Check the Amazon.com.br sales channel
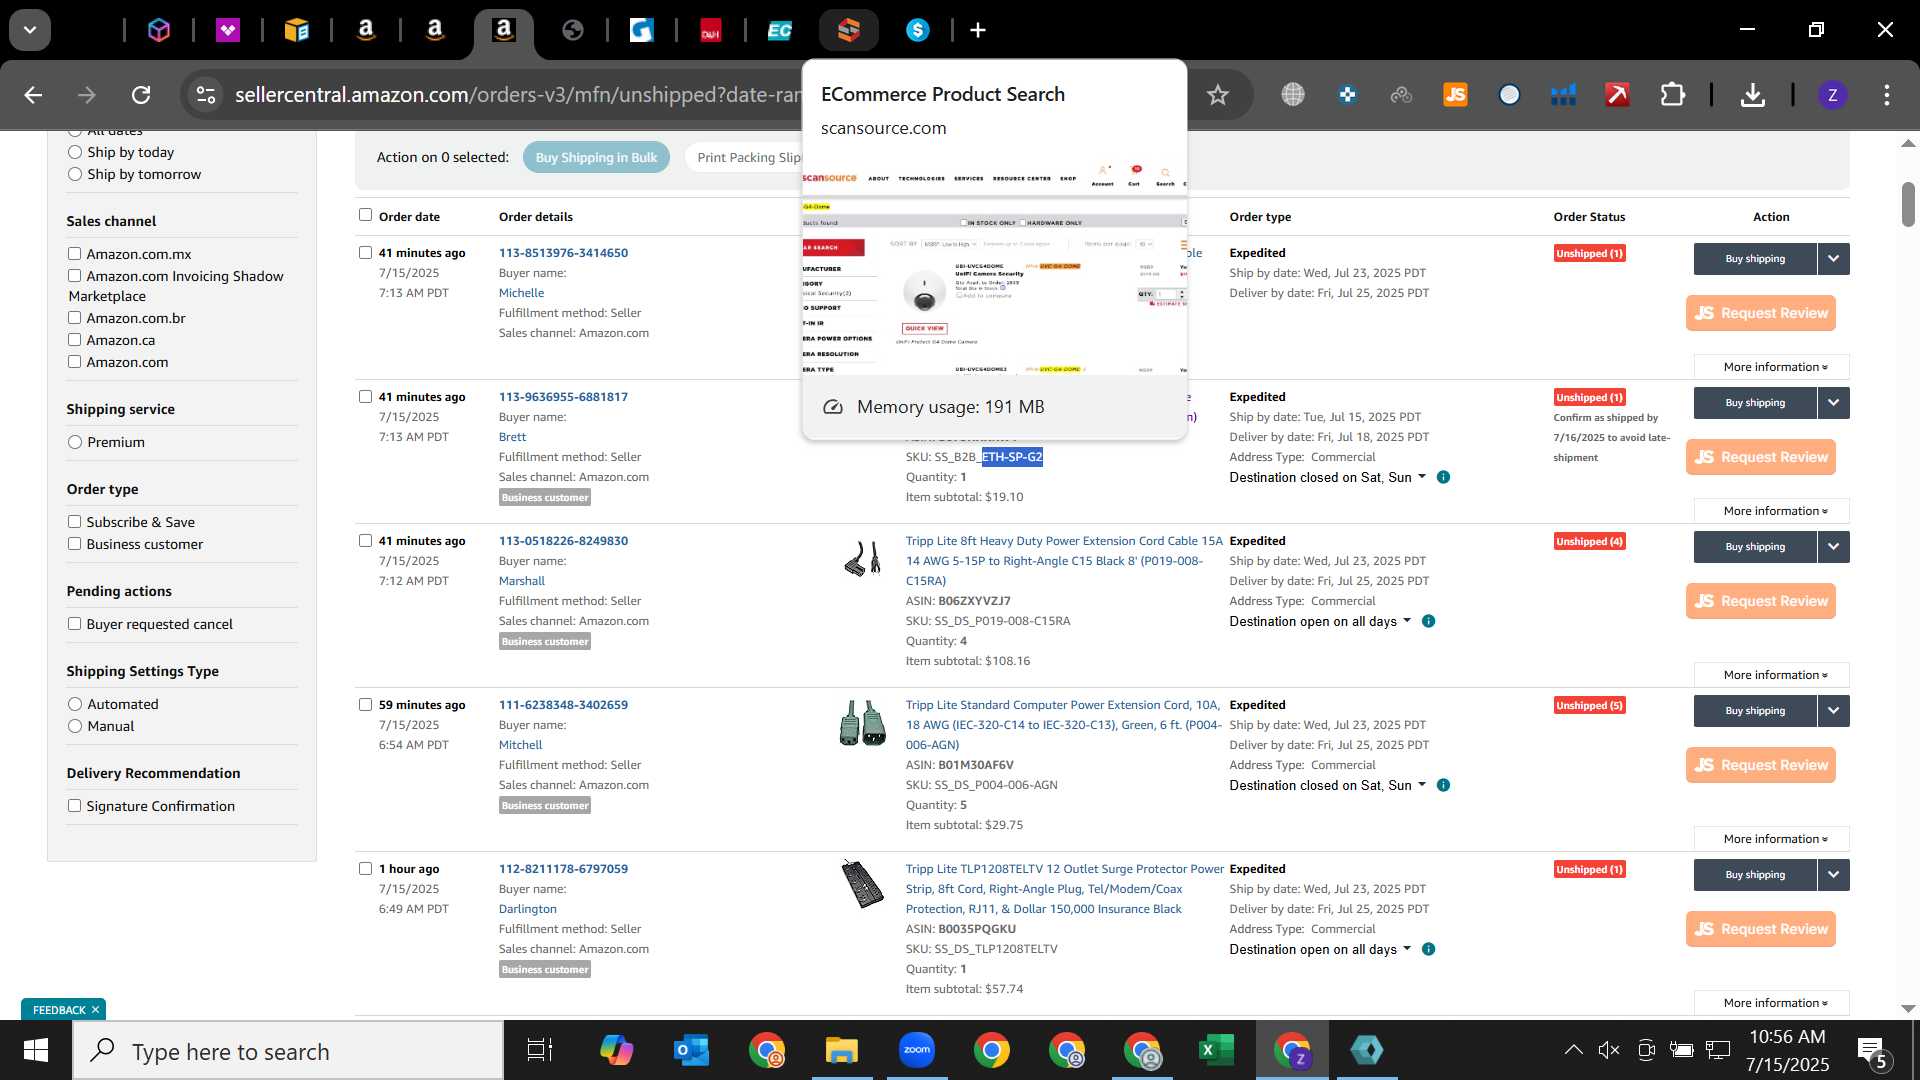 point(74,318)
